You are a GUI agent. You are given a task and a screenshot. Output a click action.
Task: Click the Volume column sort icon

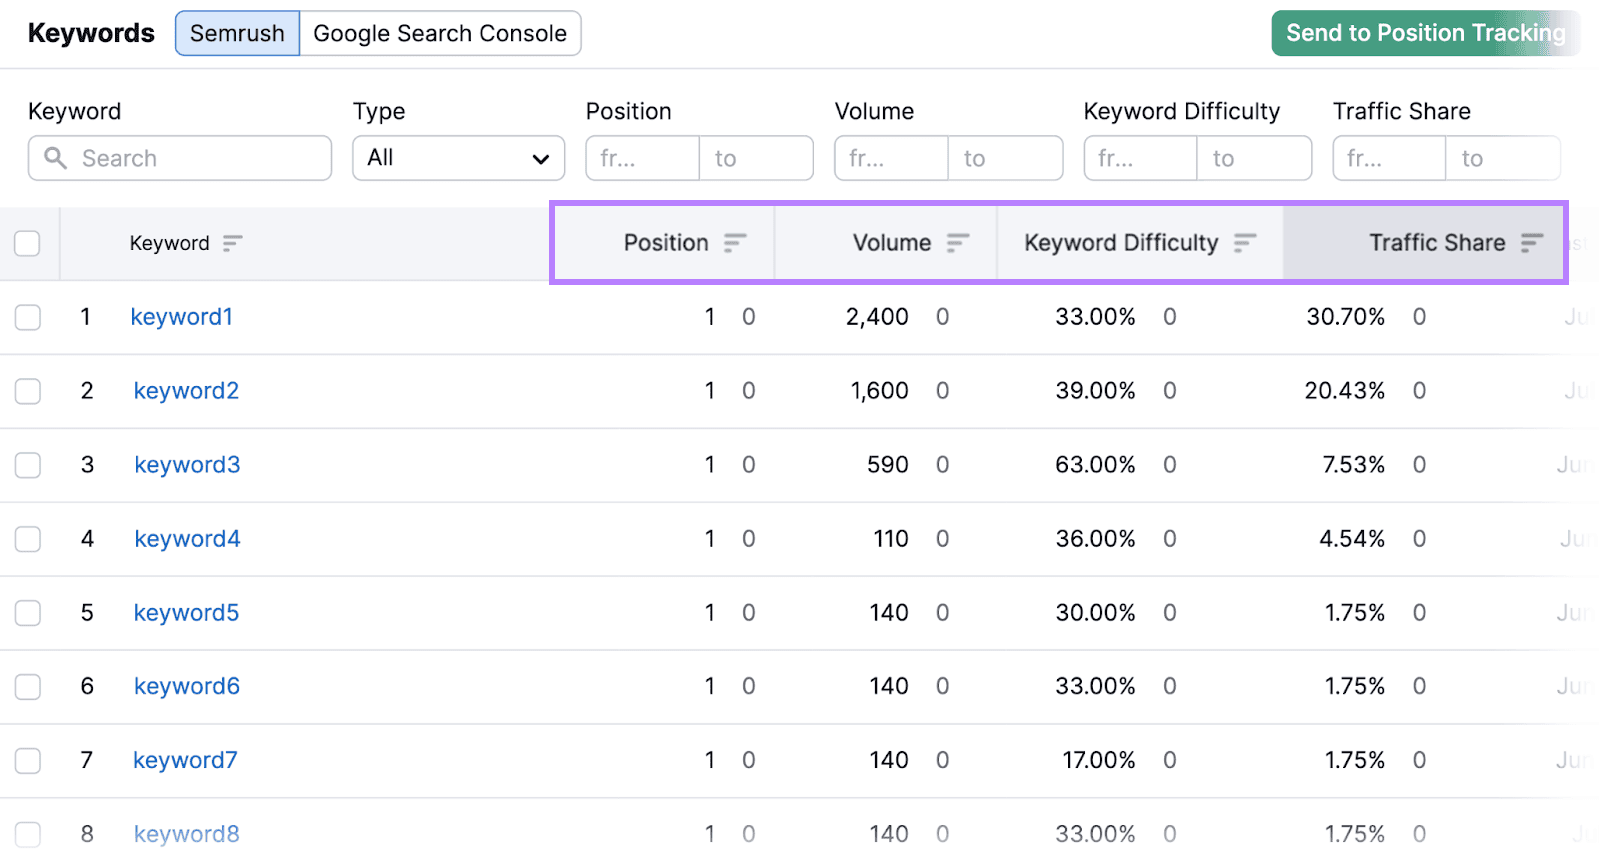click(x=958, y=243)
